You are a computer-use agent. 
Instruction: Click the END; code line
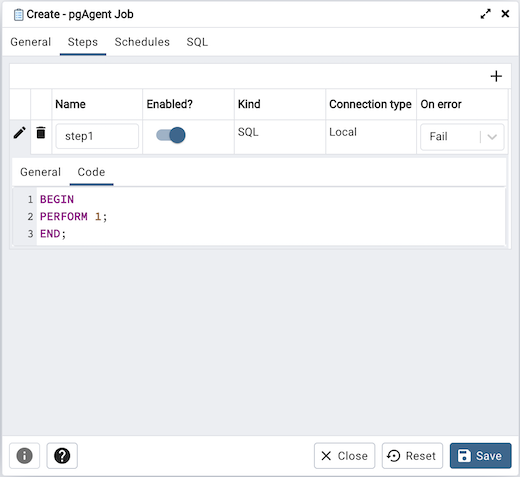53,234
